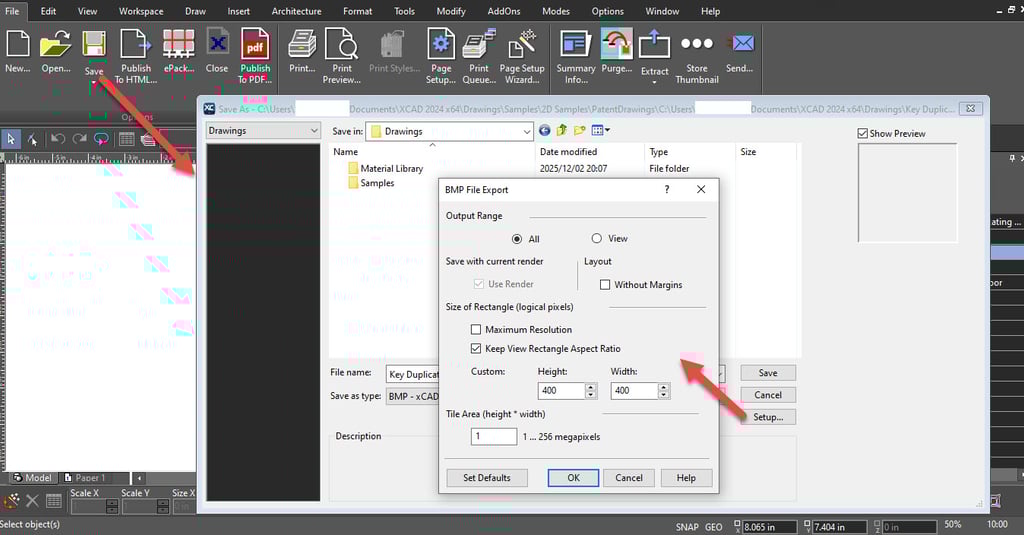Viewport: 1024px width, 535px height.
Task: Open the Architecture menu
Action: tap(296, 11)
